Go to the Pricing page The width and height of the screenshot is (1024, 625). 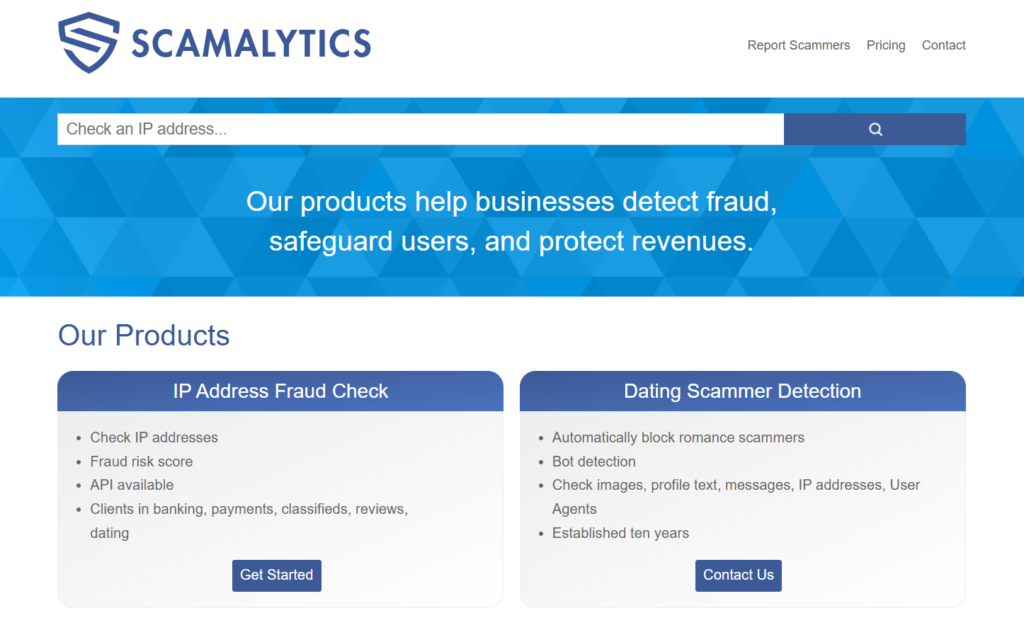885,45
